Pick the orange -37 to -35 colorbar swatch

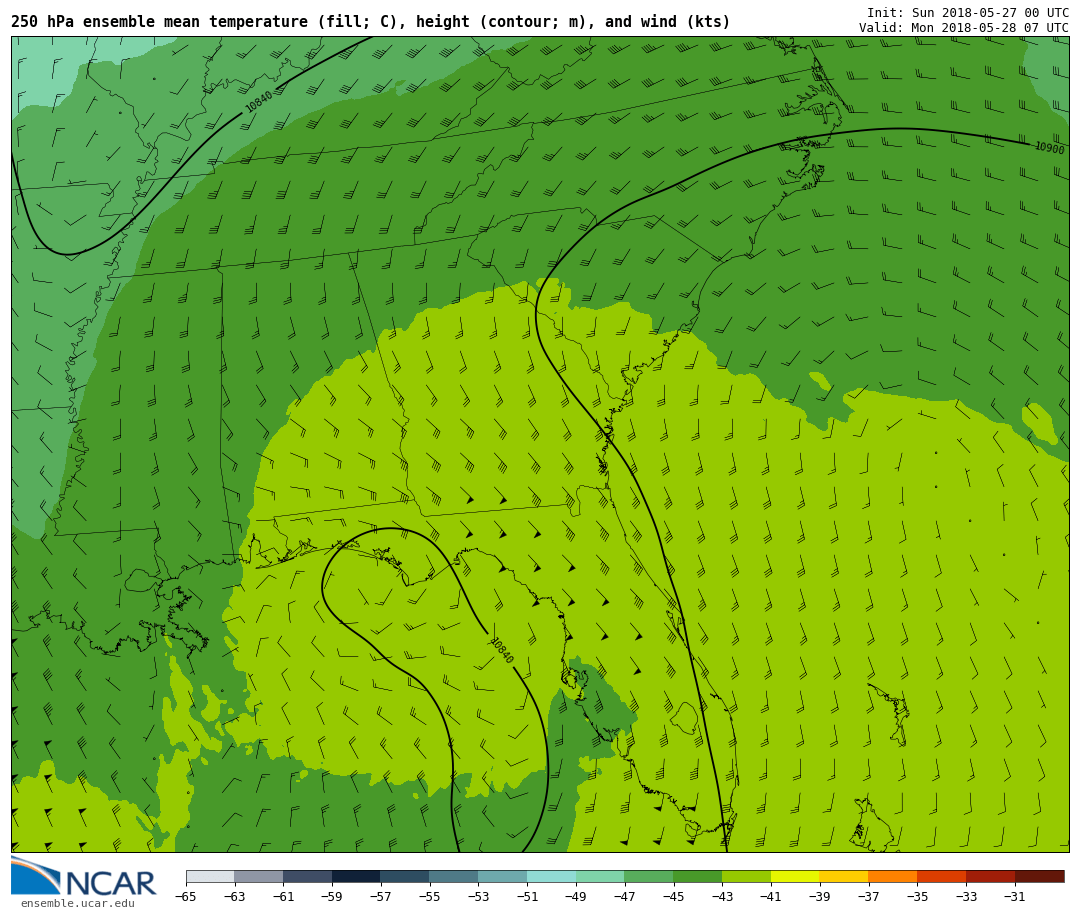pyautogui.click(x=893, y=876)
